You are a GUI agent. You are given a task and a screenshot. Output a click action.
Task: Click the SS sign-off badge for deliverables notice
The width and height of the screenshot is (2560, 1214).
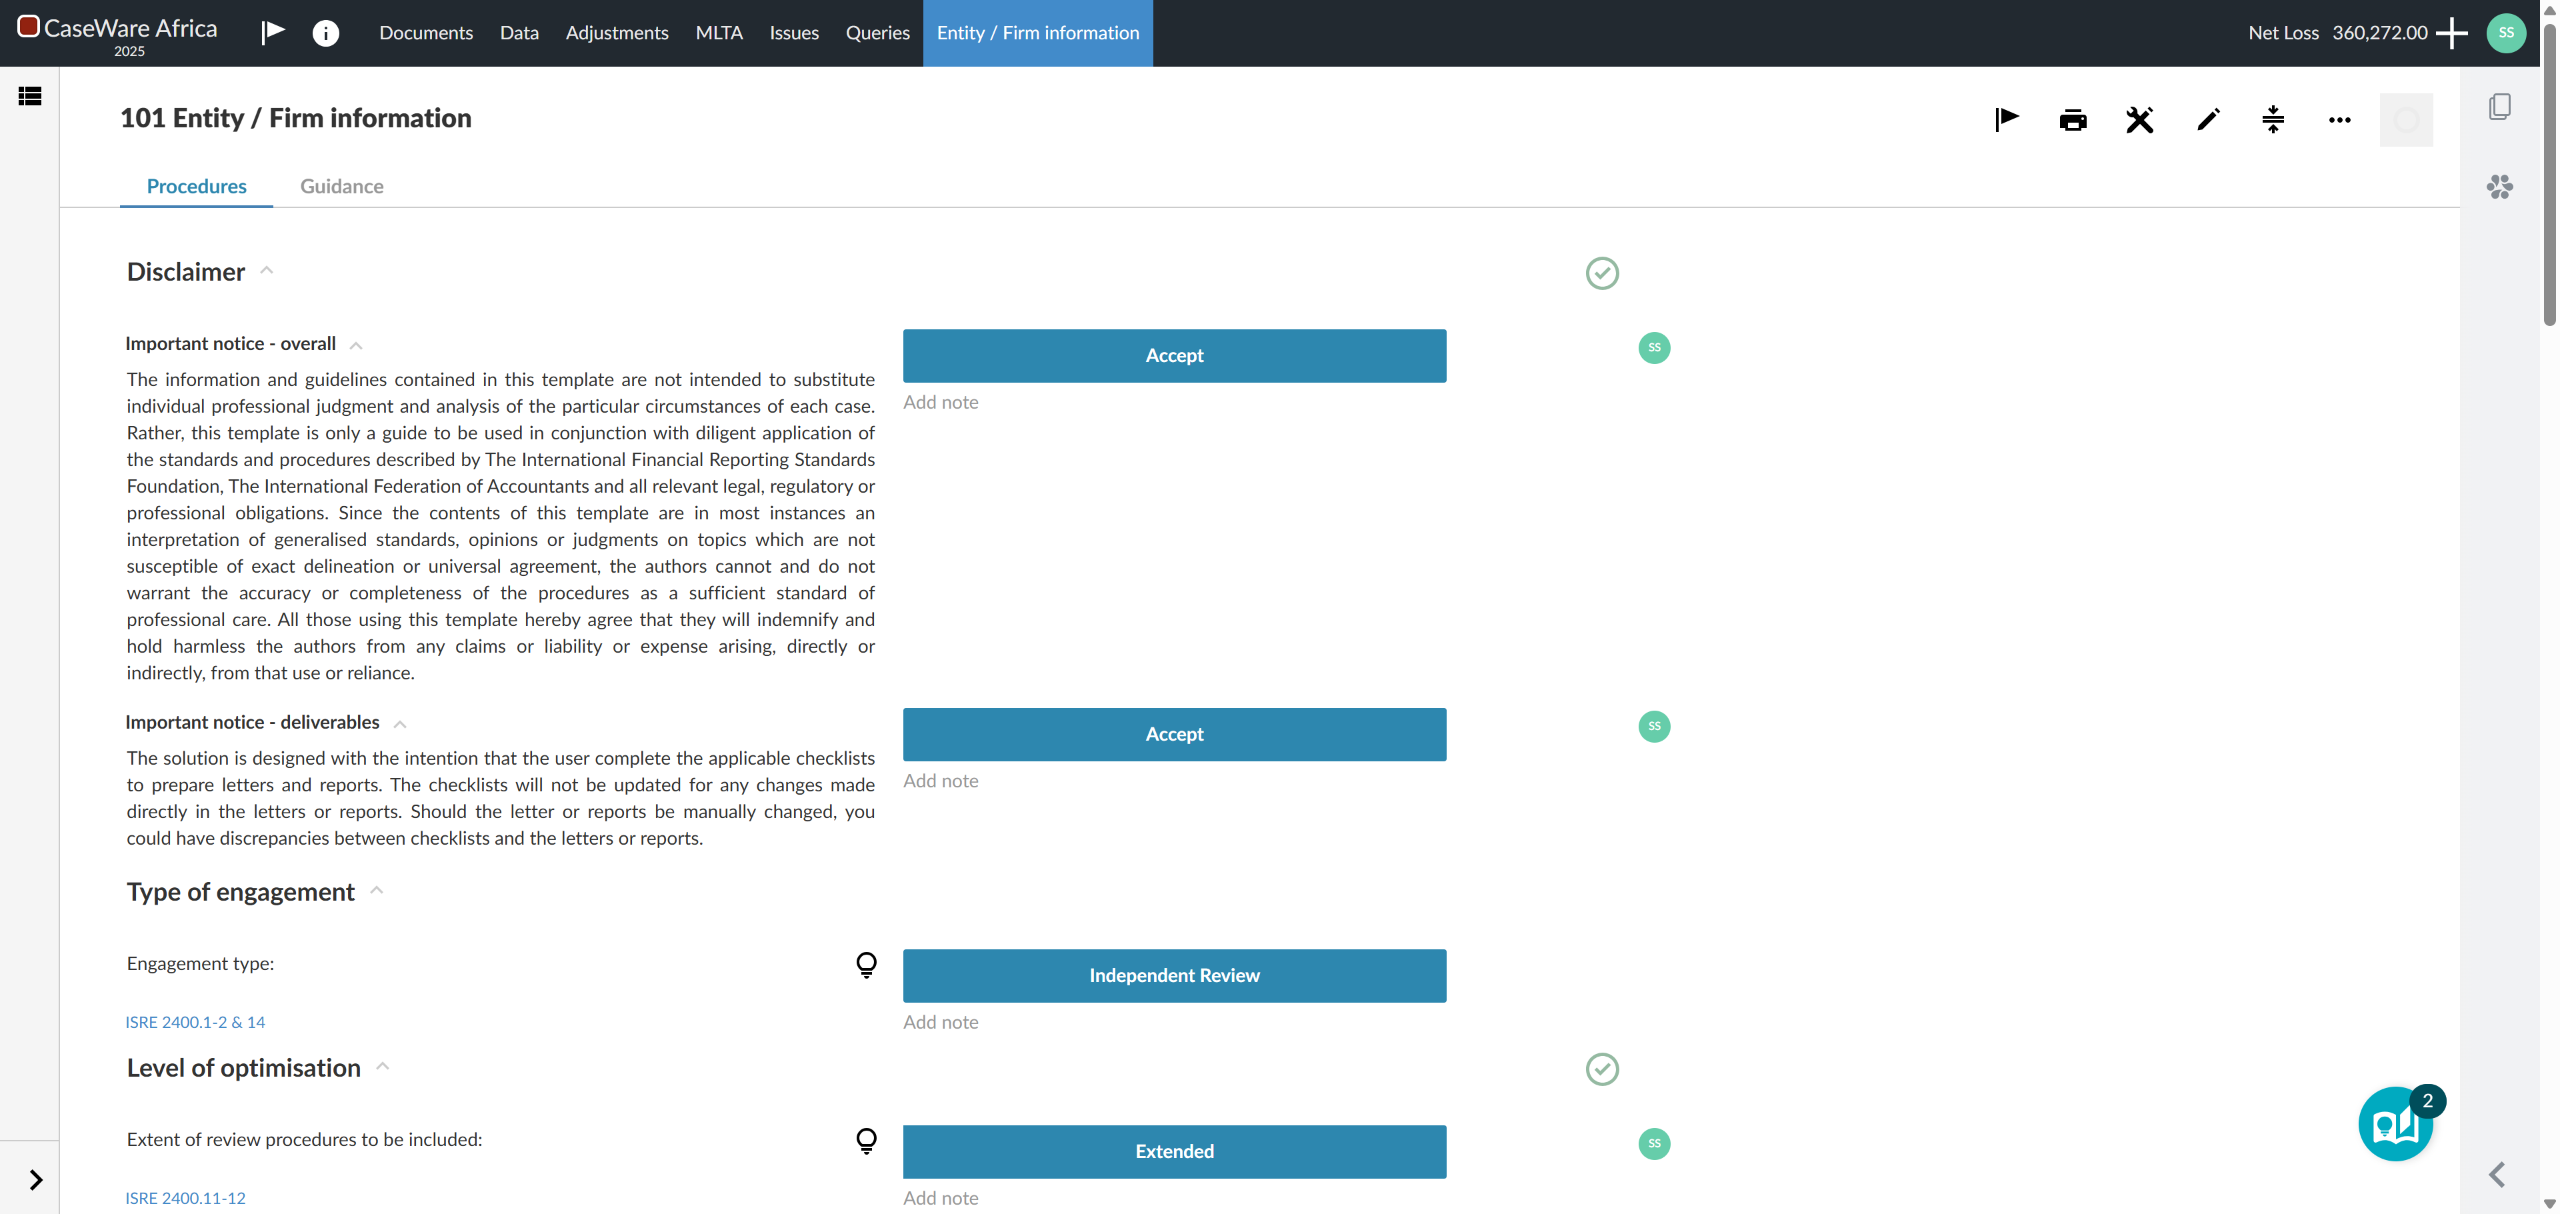click(1654, 726)
